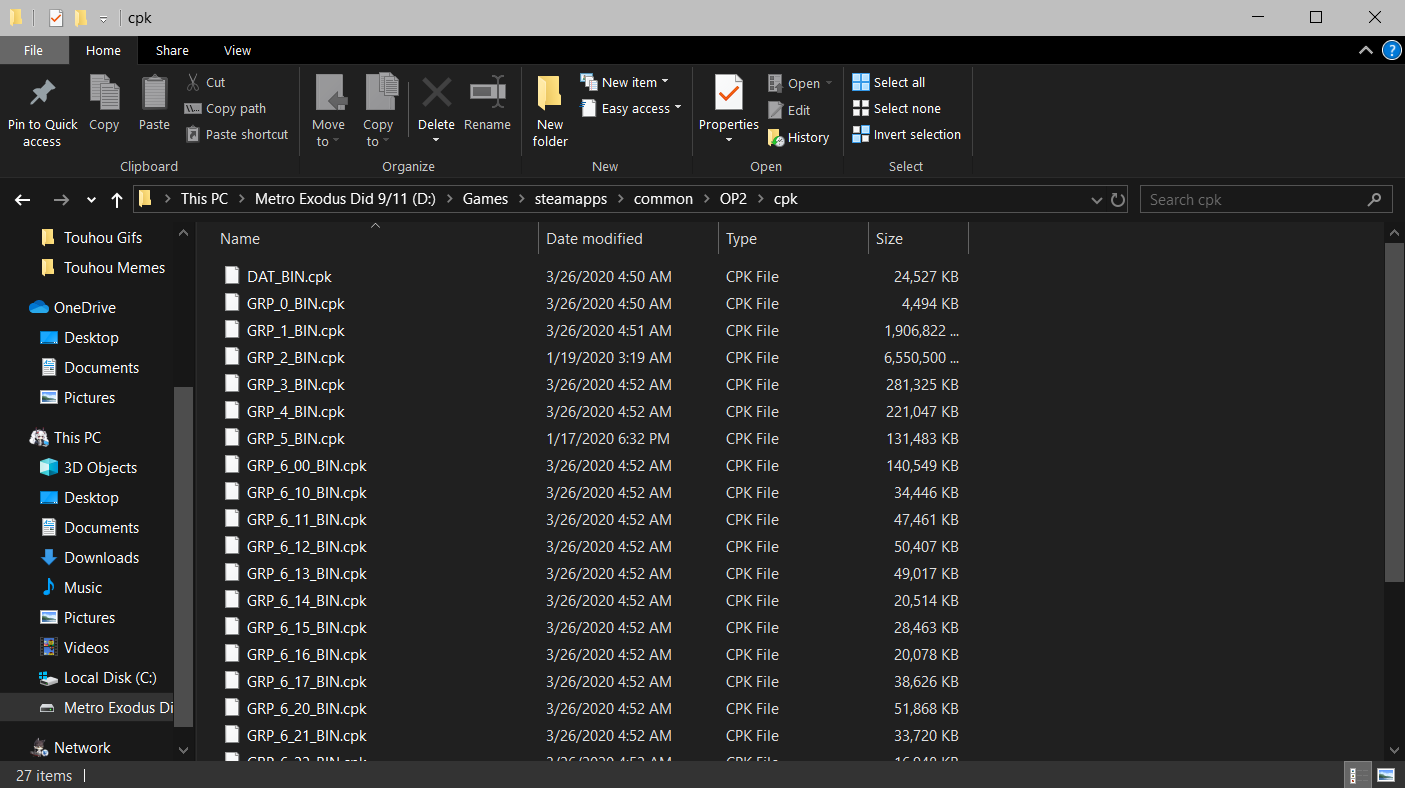Switch to the Share ribbon tab
This screenshot has width=1405, height=788.
coord(172,50)
